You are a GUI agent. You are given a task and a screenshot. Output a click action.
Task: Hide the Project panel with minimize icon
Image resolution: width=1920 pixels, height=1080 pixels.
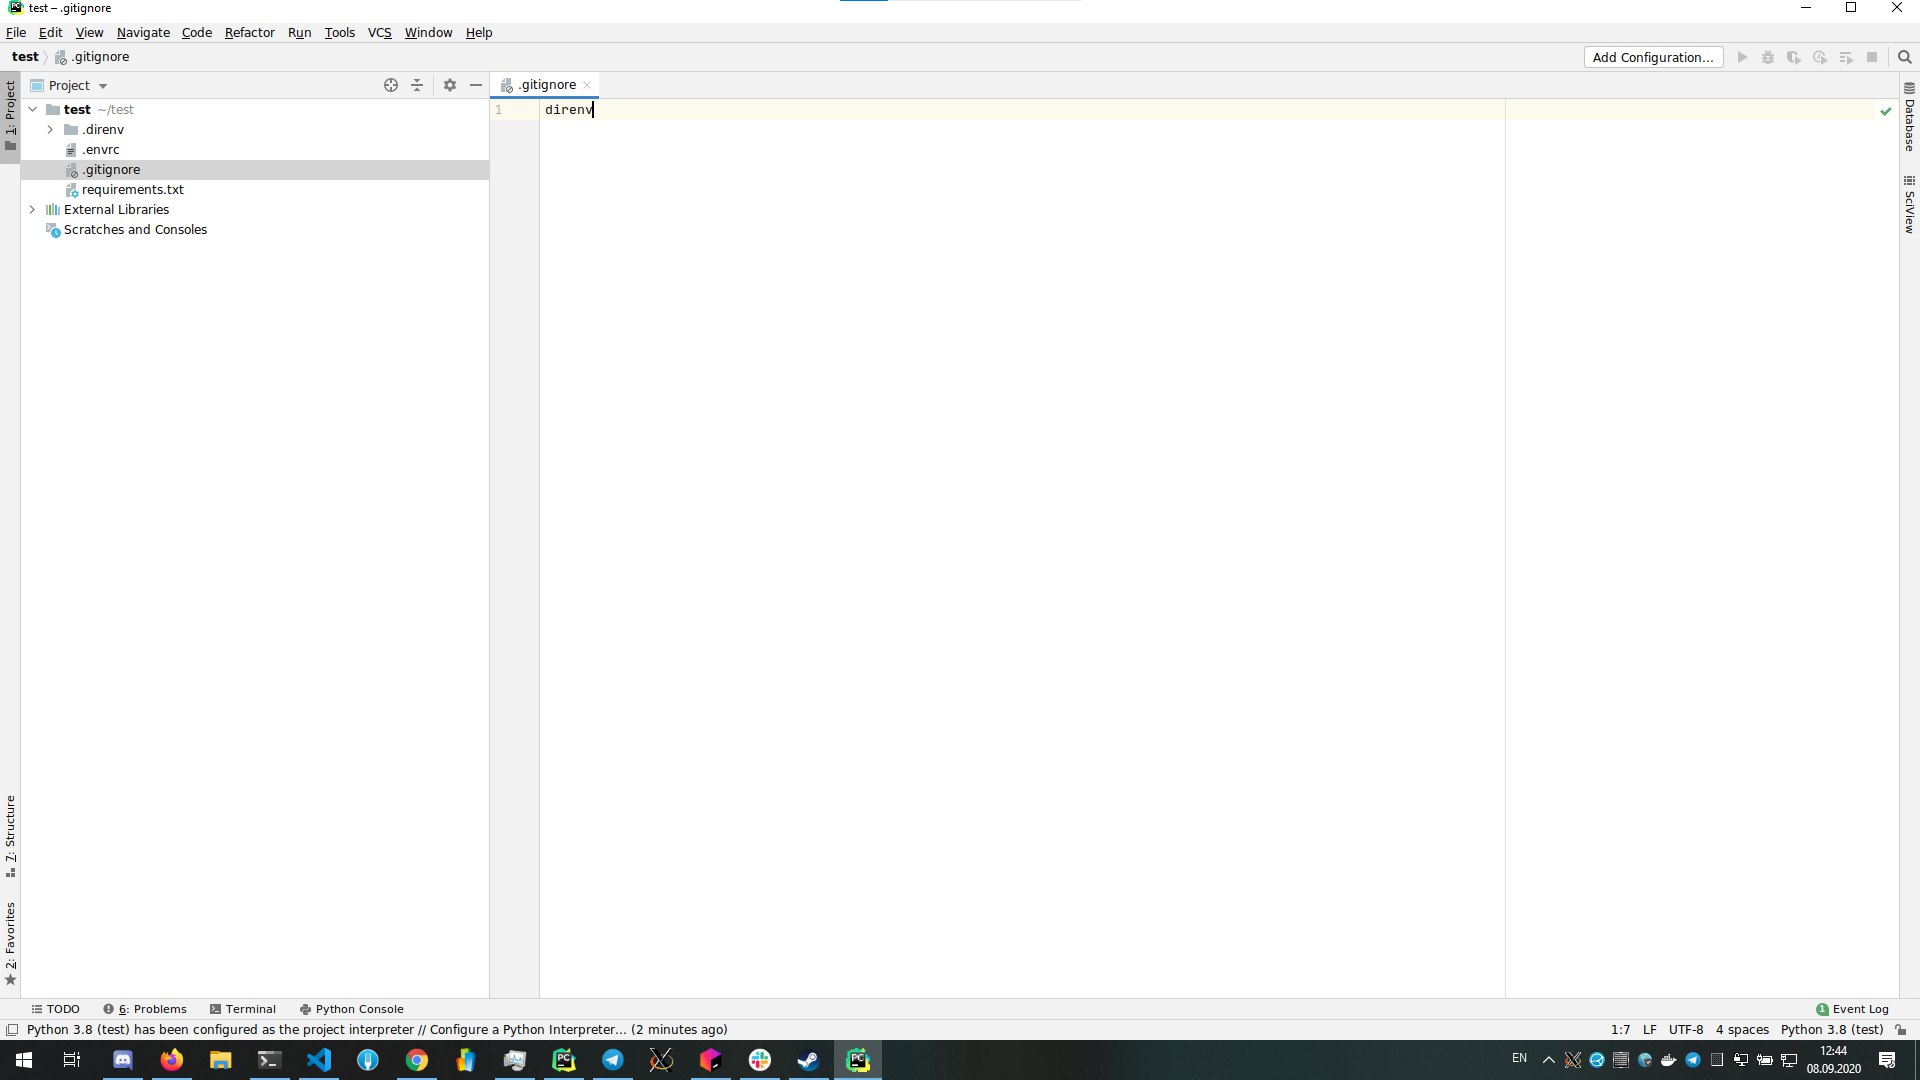[476, 85]
